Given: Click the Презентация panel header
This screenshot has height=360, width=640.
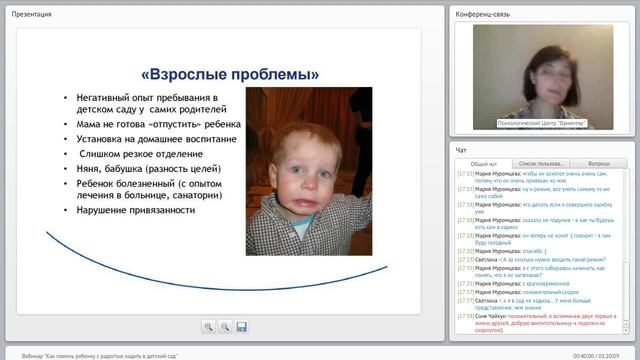Looking at the screenshot, I should coord(31,14).
